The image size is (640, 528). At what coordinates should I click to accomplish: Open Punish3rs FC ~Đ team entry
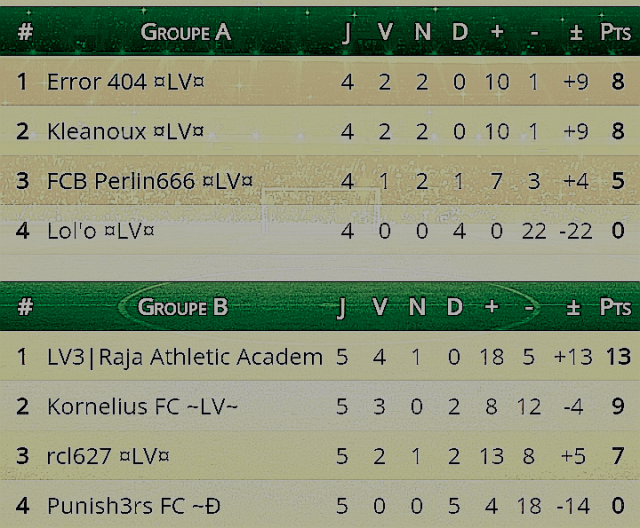click(x=134, y=506)
